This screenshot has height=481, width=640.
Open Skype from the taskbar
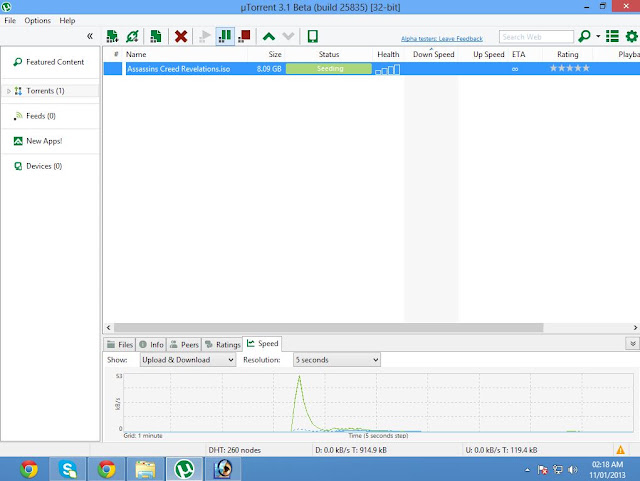(x=68, y=469)
